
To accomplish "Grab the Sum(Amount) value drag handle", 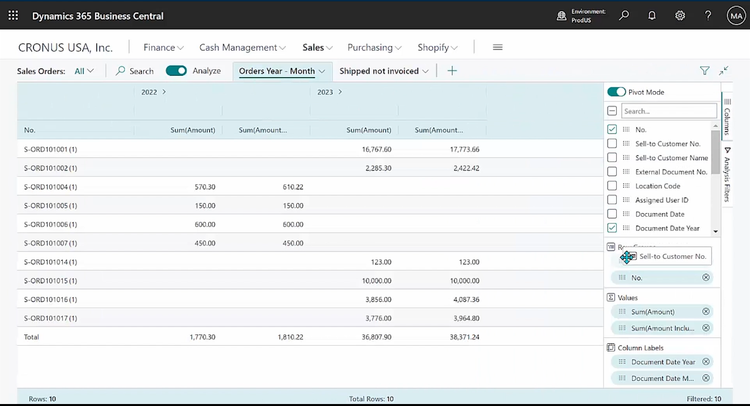I will 622,311.
